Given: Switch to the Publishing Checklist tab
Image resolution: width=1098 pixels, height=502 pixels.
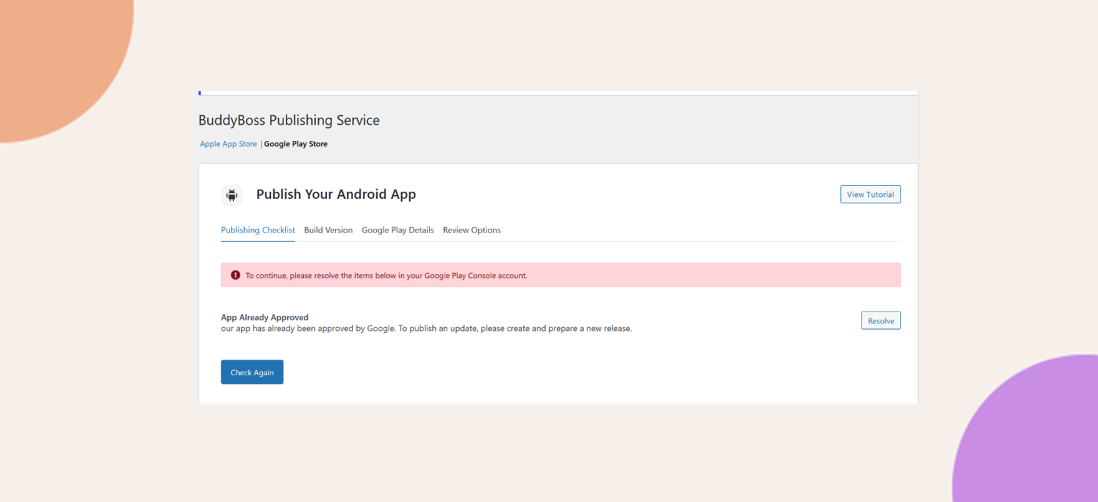Looking at the screenshot, I should pos(258,230).
